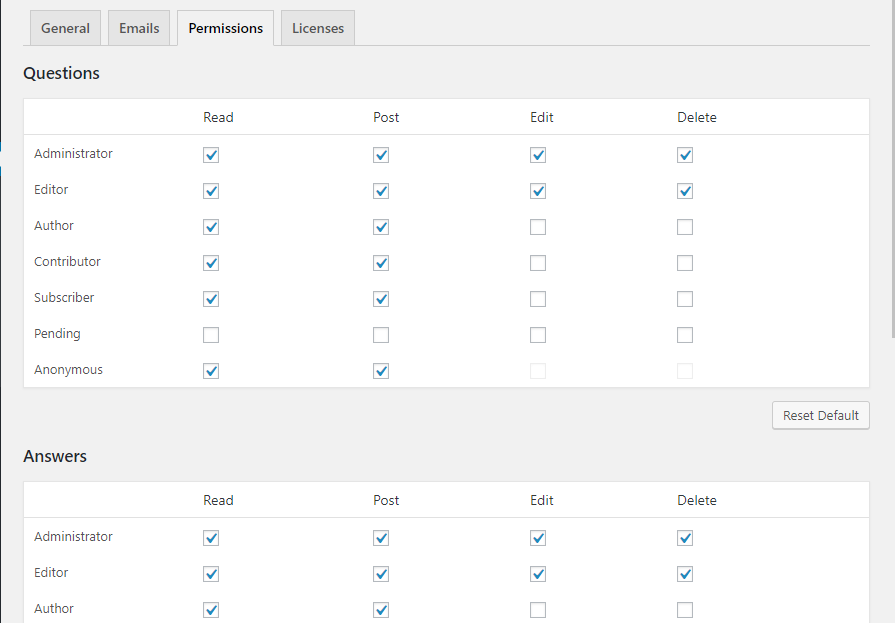
Task: Enable Subscriber Edit permission for Questions
Action: [x=538, y=299]
